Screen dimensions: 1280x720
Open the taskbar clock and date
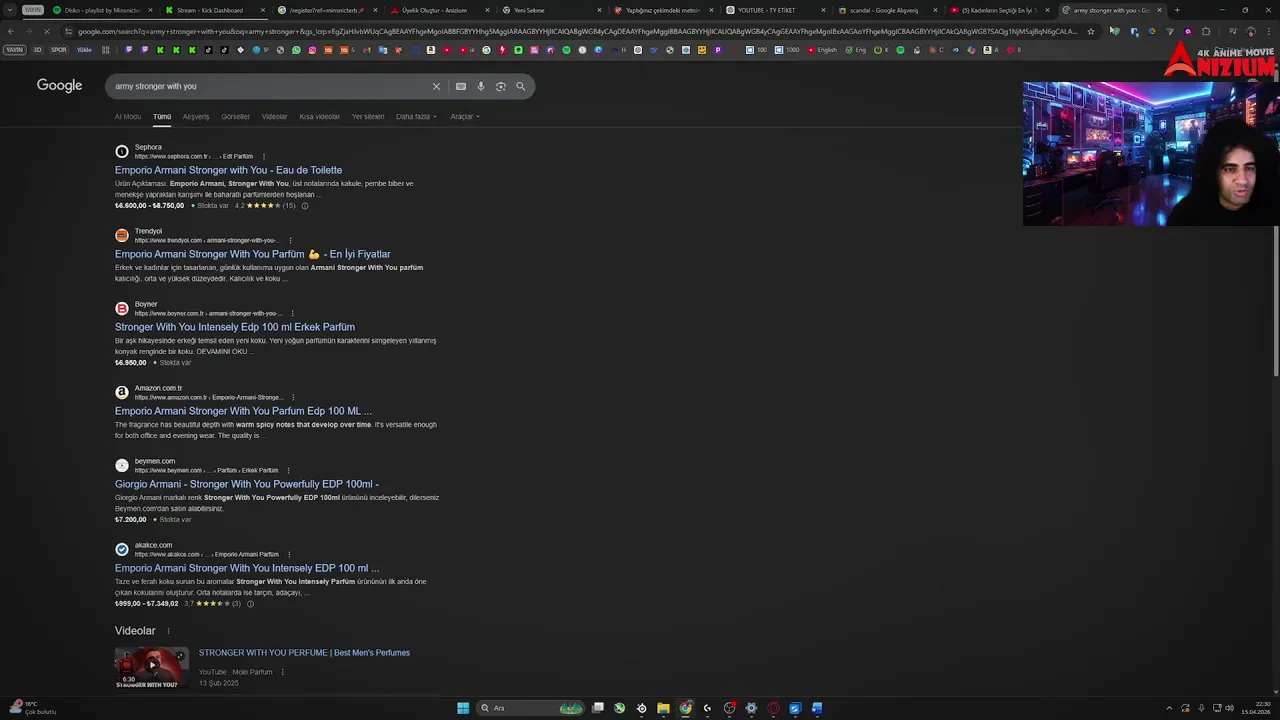point(1255,708)
